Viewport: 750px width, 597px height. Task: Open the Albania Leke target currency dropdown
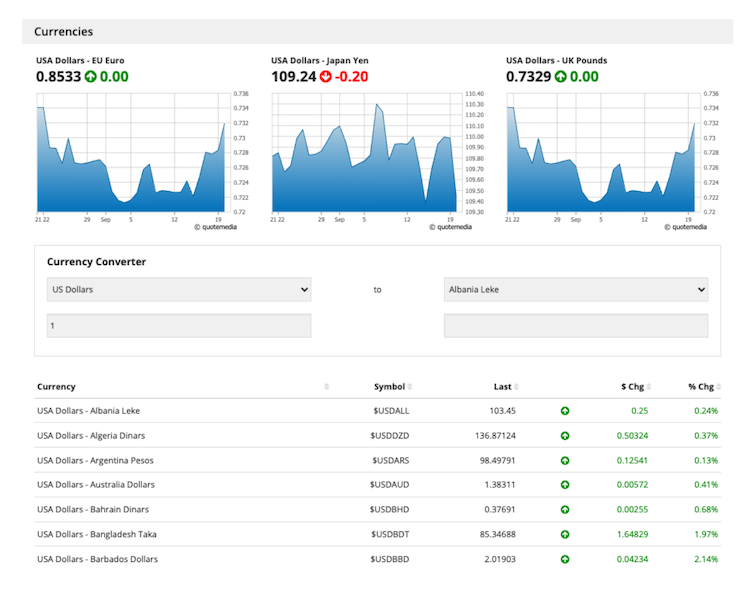point(575,290)
